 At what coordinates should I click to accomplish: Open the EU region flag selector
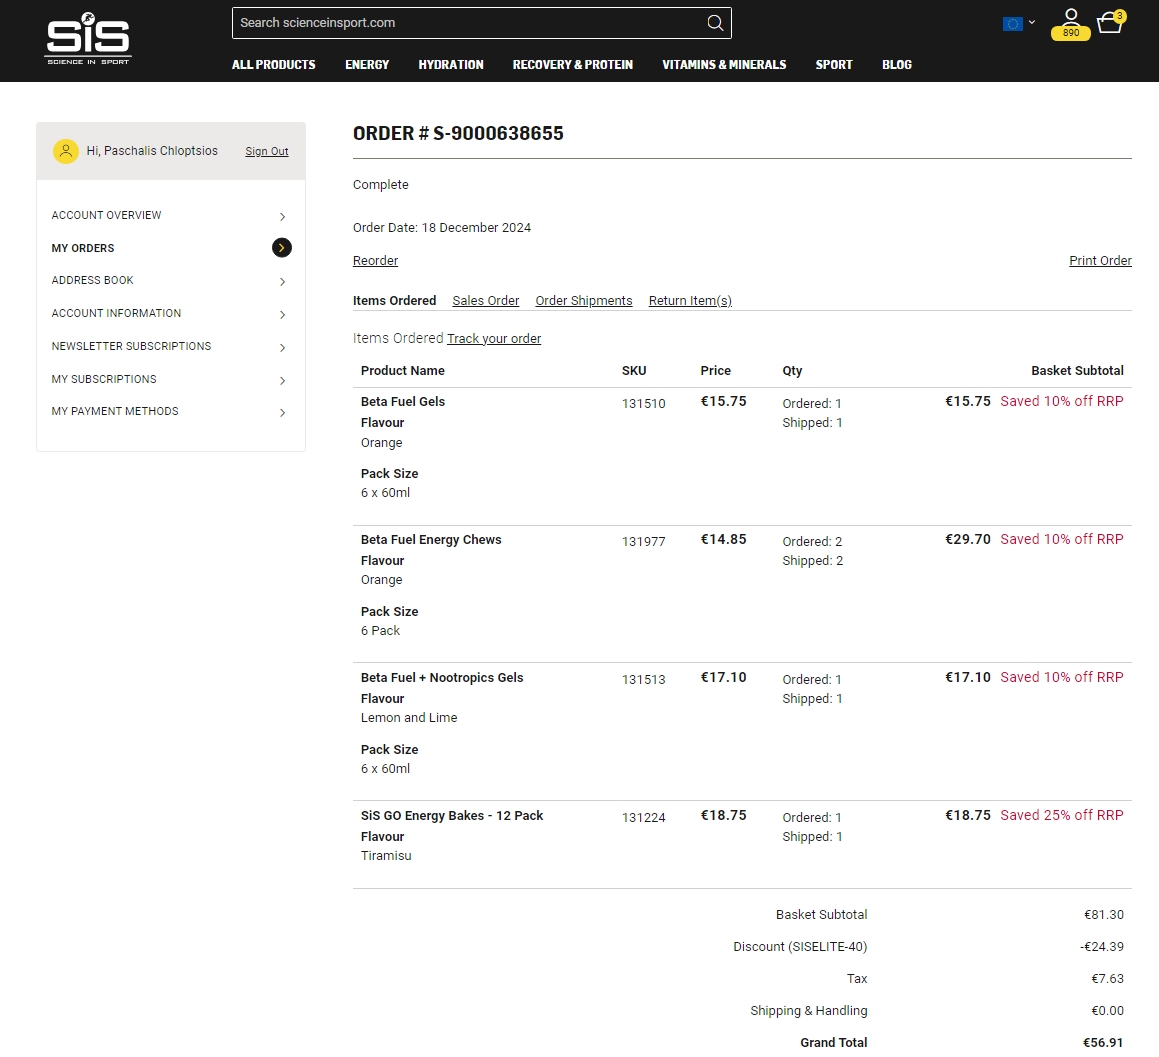click(1018, 23)
